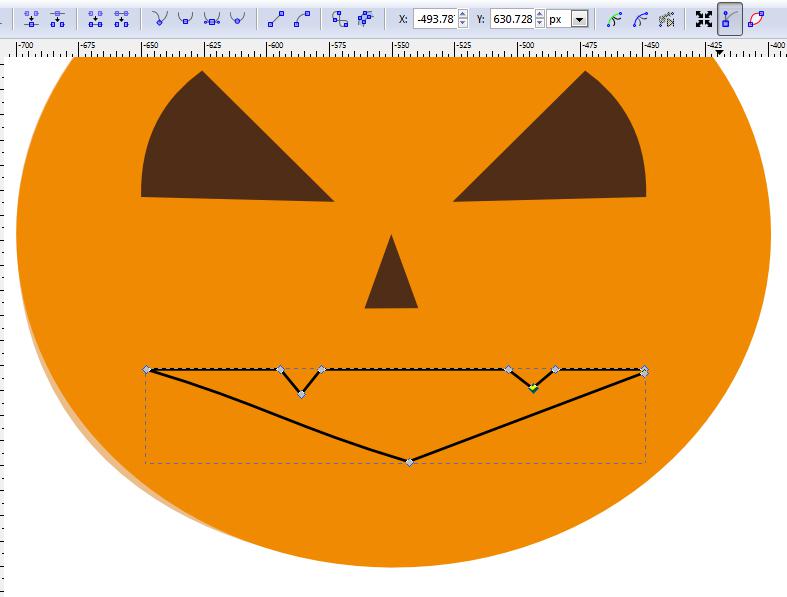Toggle show path outline button

click(x=756, y=18)
